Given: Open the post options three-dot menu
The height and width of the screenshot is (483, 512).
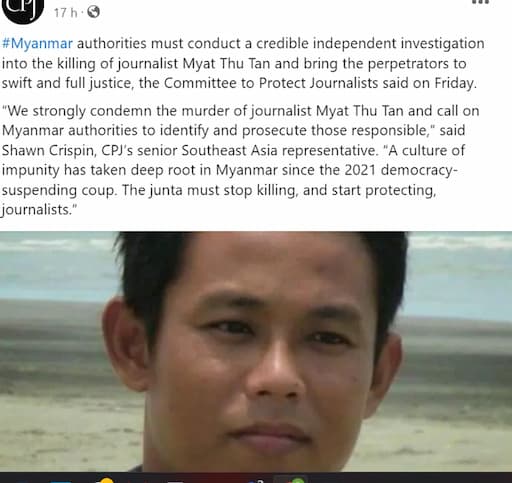Looking at the screenshot, I should click(x=481, y=2).
